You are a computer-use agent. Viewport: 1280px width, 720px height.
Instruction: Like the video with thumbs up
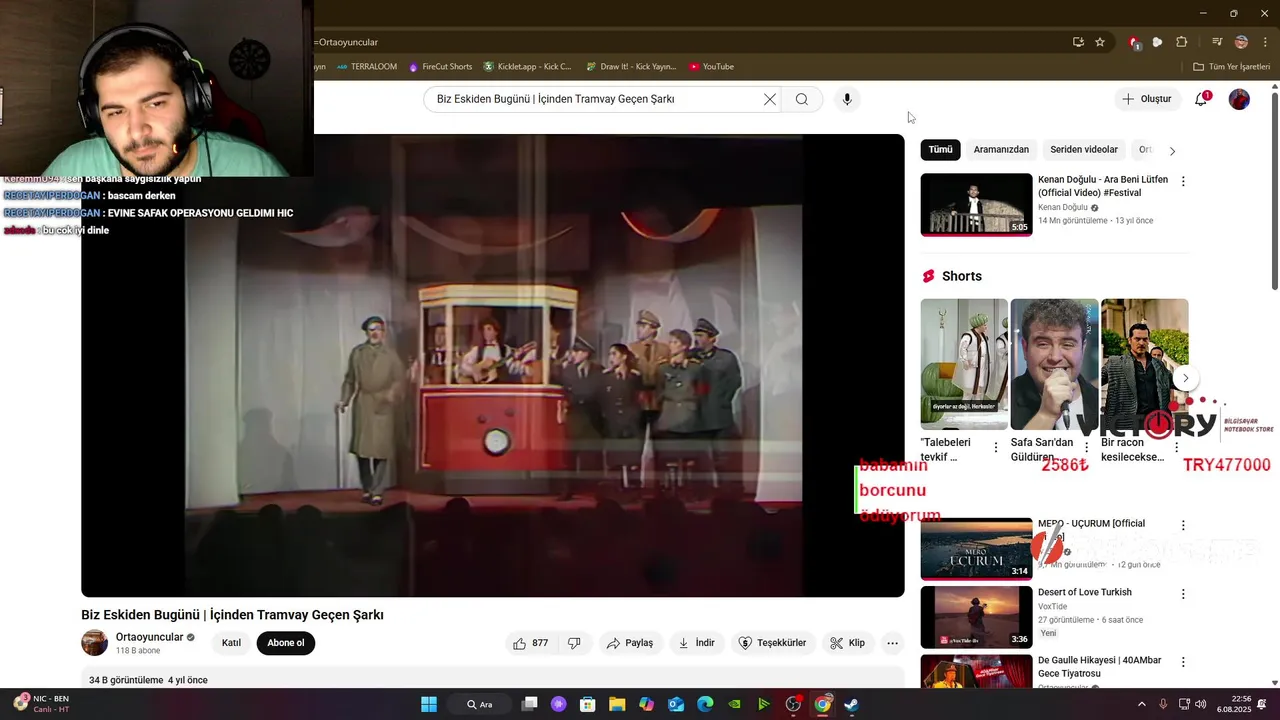click(531, 643)
